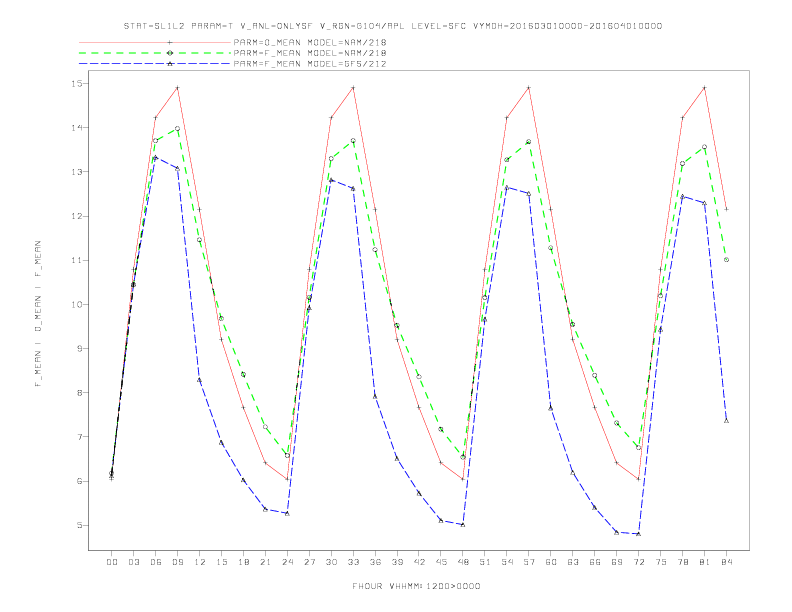Click x-axis label FHOUR VHHMM:1200>0000
Screen dimensions: 792x612
coord(416,586)
